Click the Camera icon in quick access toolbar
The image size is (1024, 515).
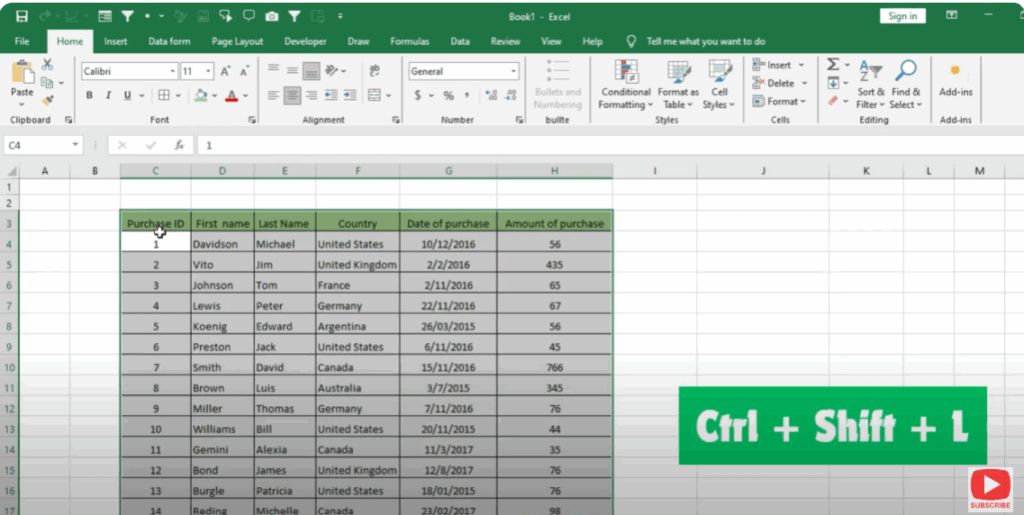272,17
